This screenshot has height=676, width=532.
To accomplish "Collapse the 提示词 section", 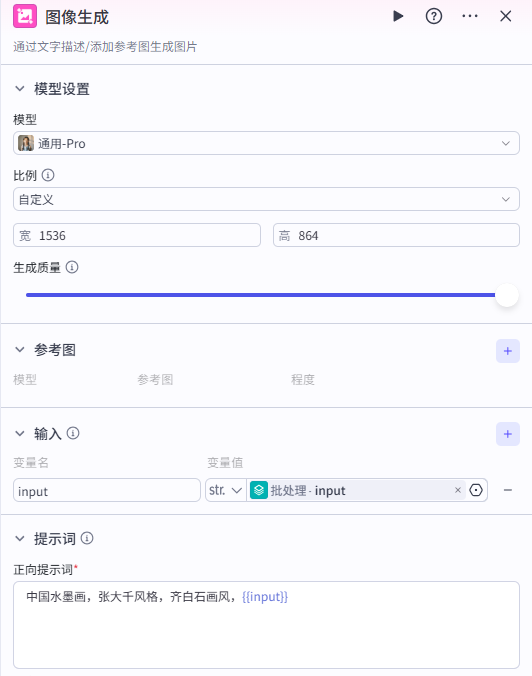I will pos(20,538).
